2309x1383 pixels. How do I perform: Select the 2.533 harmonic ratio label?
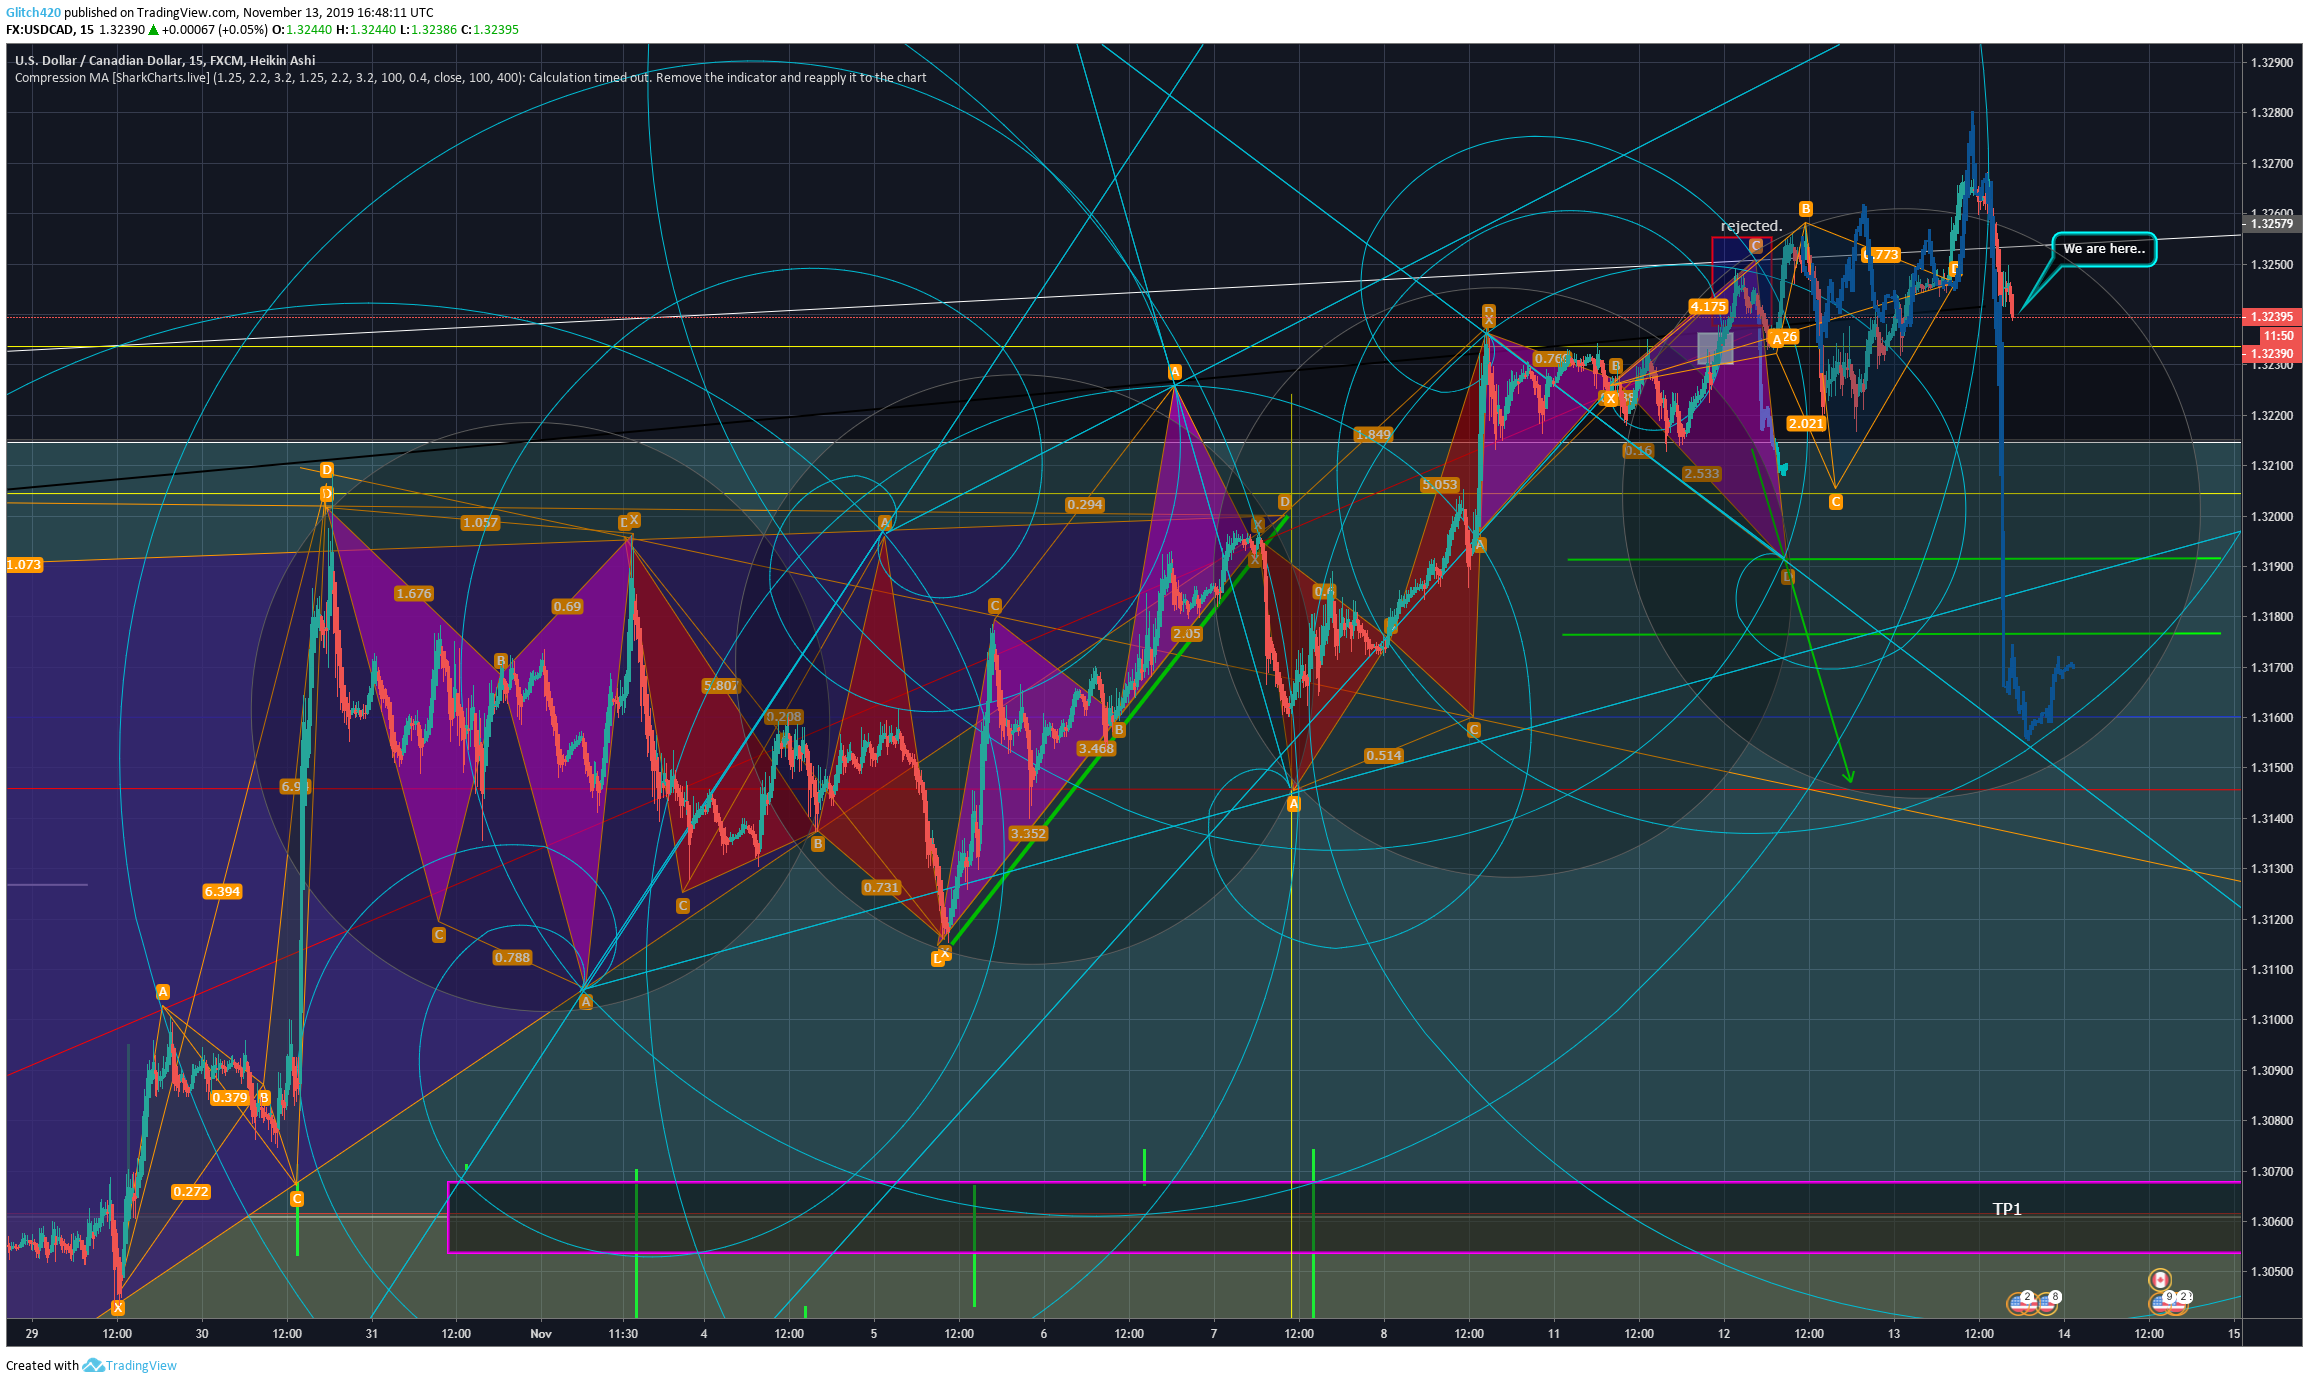(1702, 474)
